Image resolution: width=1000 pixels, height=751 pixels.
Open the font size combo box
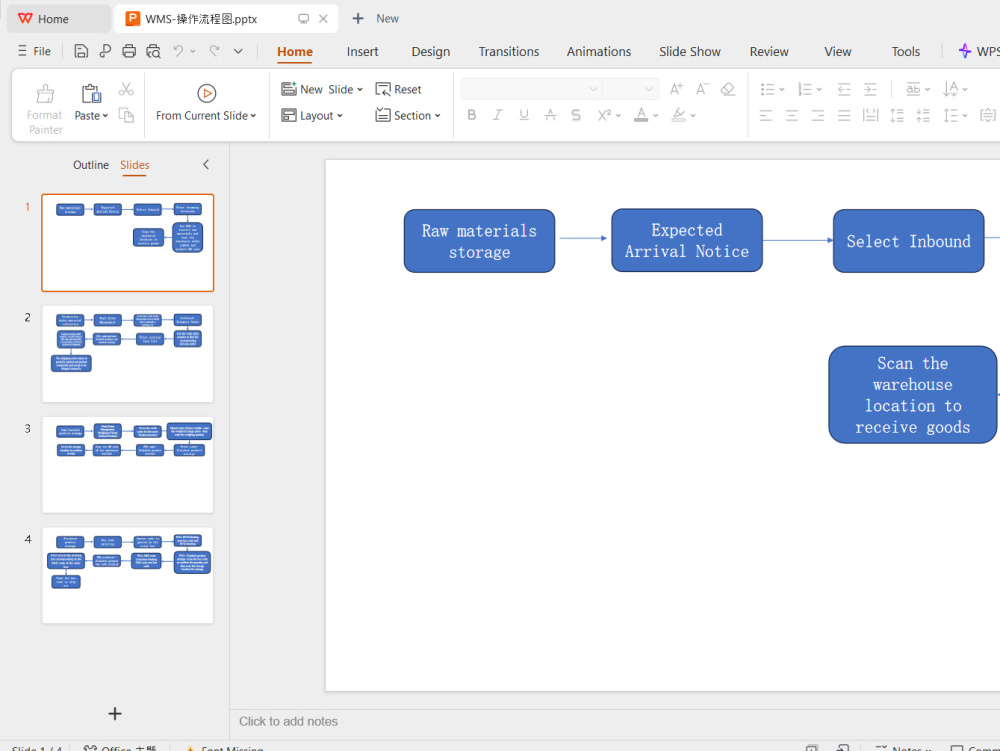(x=630, y=89)
